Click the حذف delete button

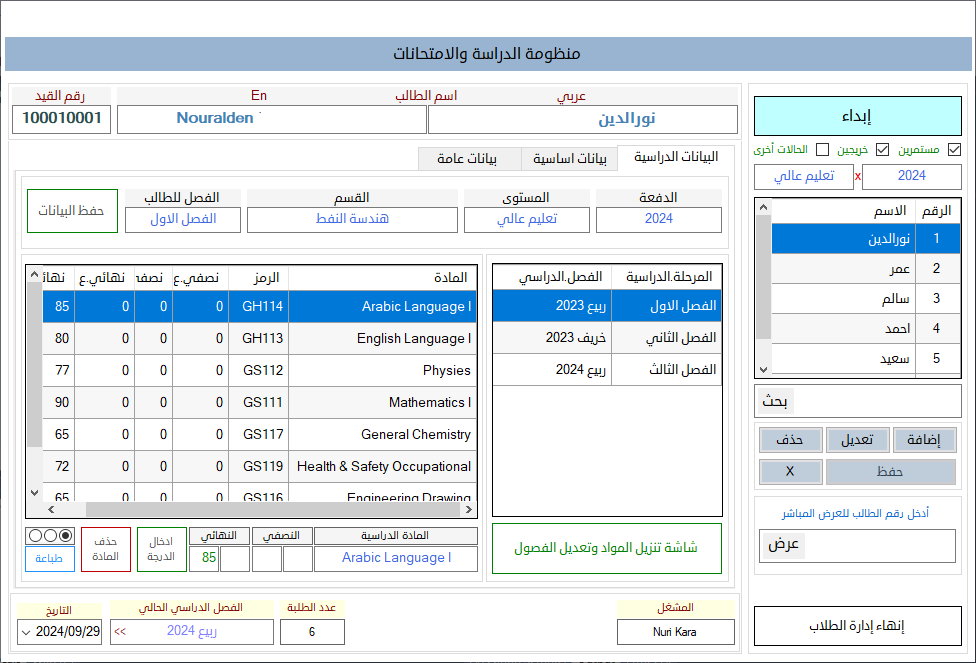point(790,440)
